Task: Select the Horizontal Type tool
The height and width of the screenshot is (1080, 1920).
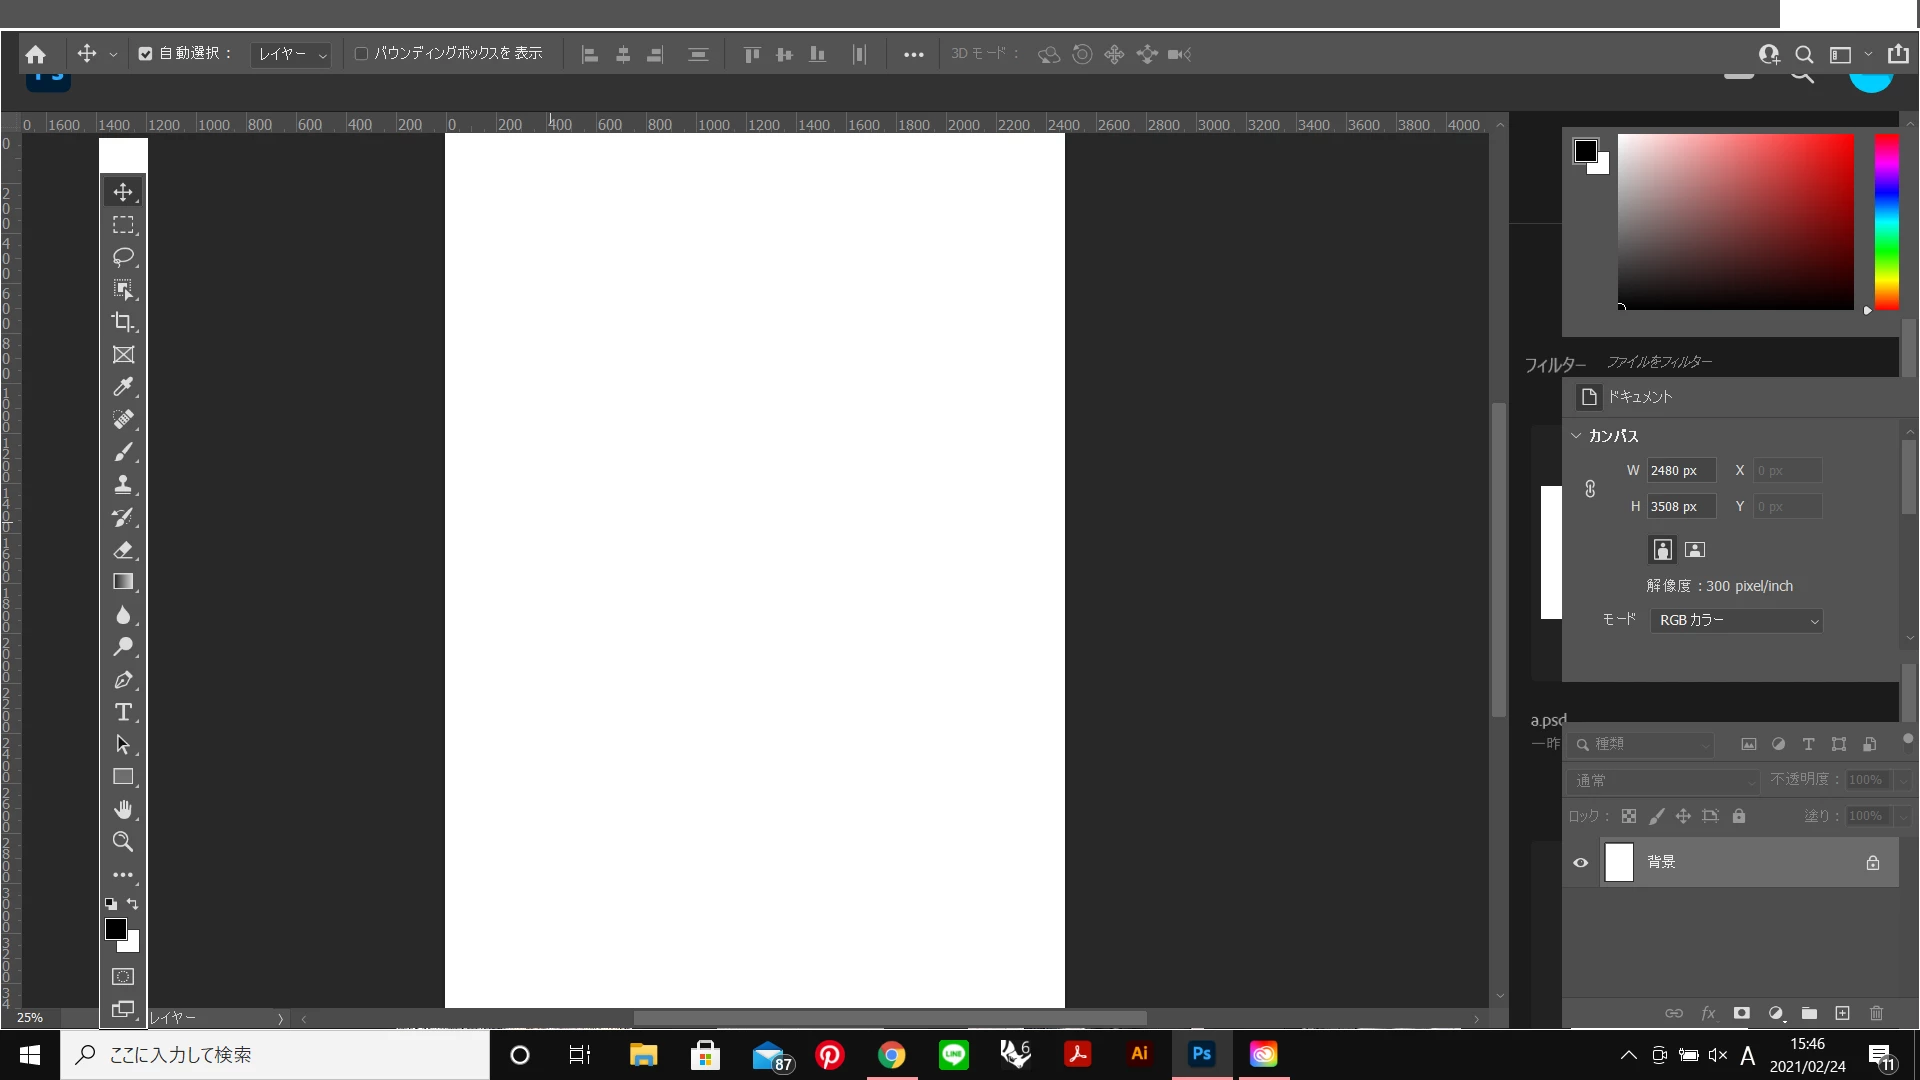Action: click(x=123, y=712)
